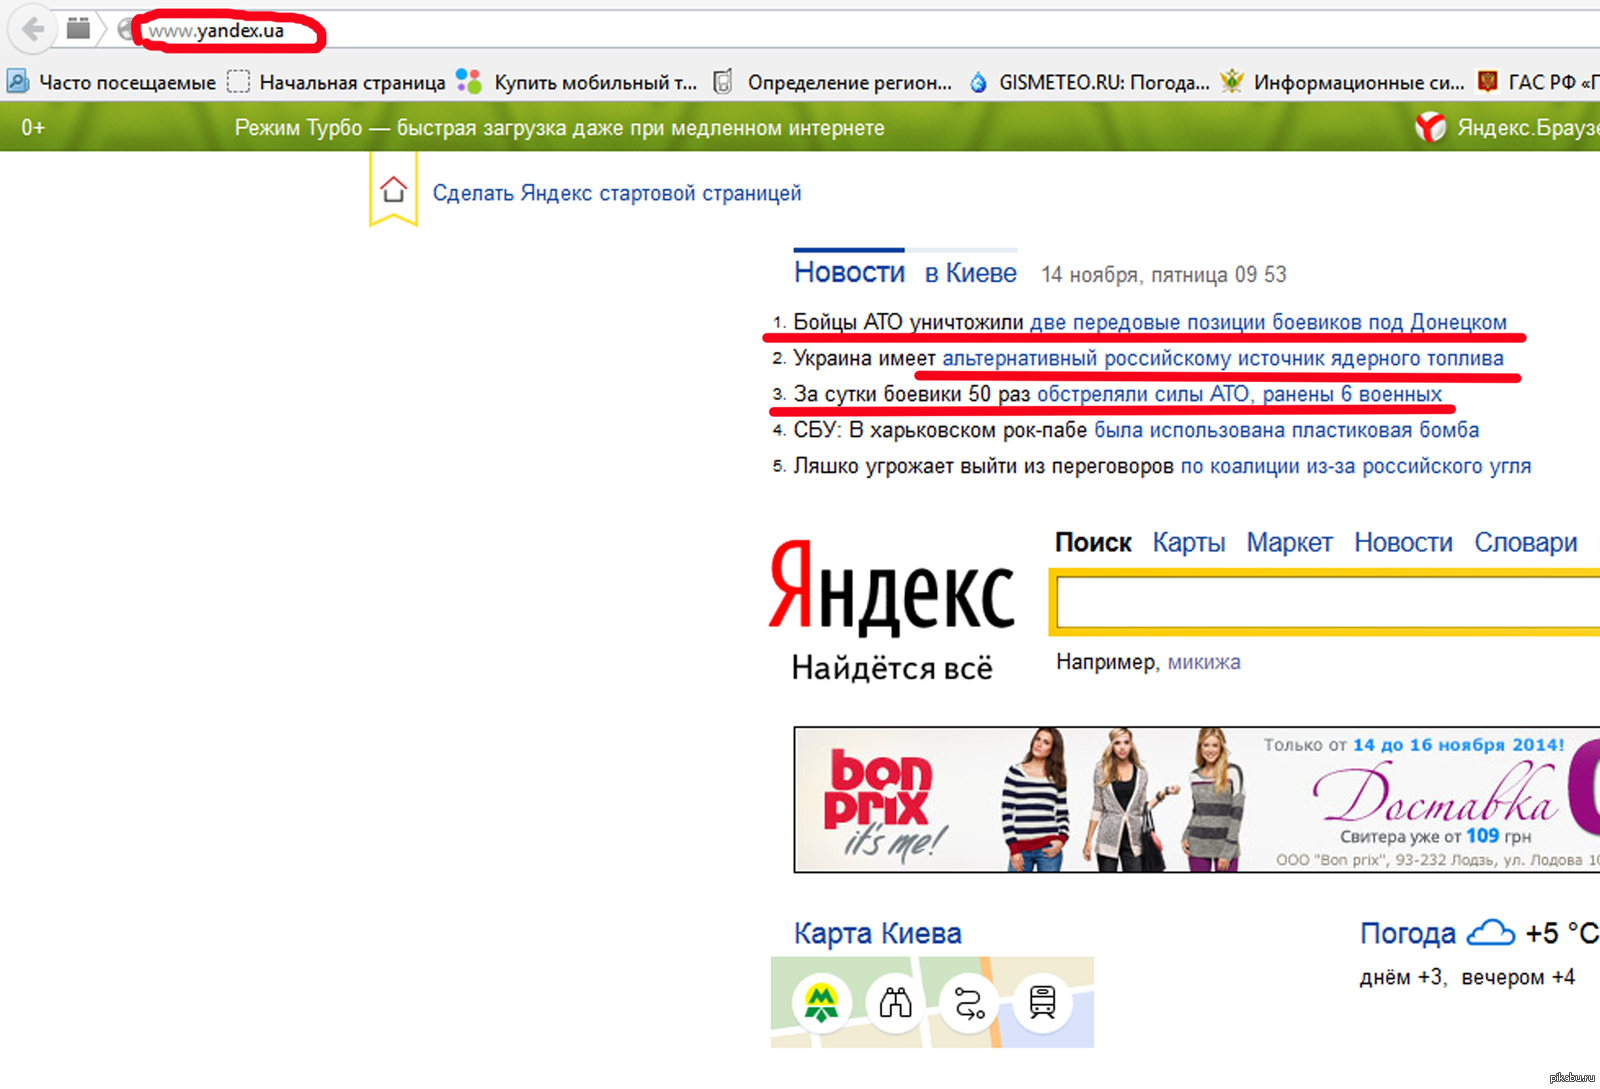Image resolution: width=1600 pixels, height=1089 pixels.
Task: Open the Карта Киева link
Action: [x=877, y=933]
